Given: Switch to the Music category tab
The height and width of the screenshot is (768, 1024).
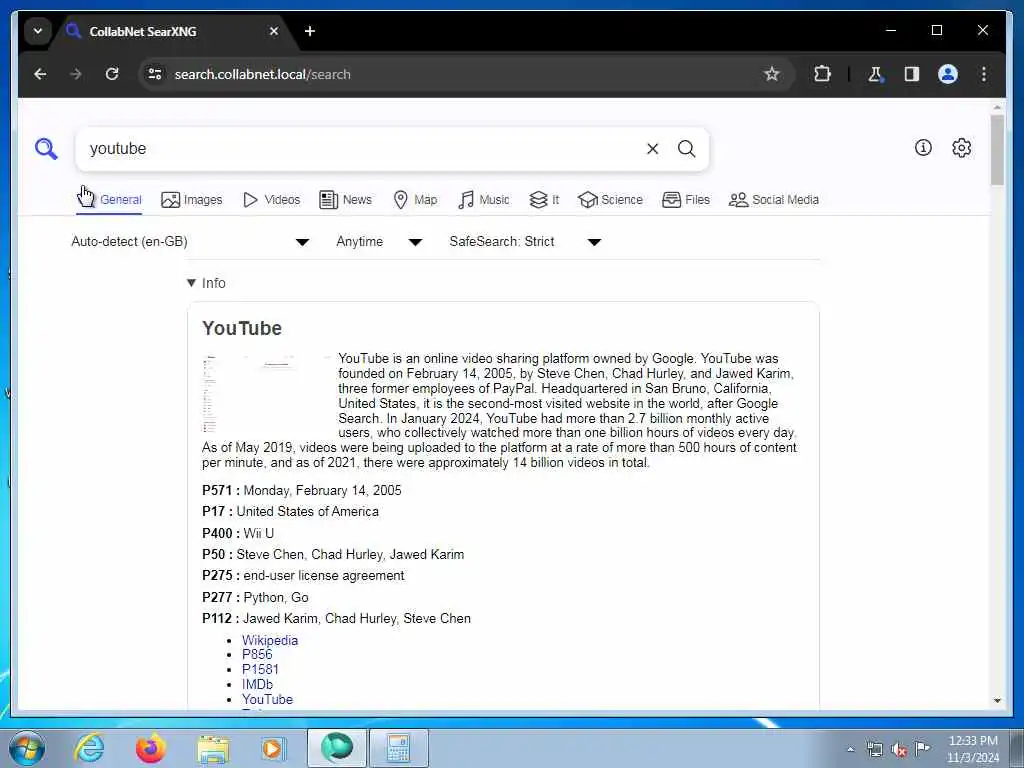Looking at the screenshot, I should (x=484, y=200).
